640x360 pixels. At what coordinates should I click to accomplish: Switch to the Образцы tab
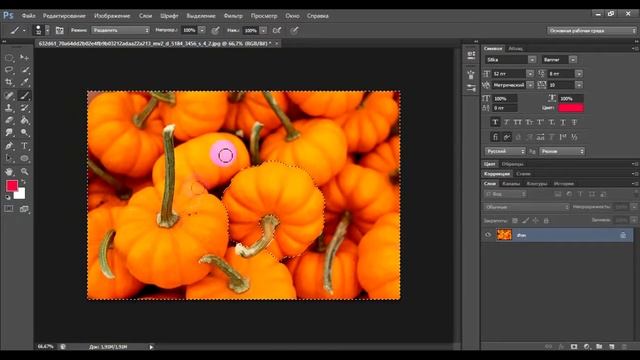[512, 164]
